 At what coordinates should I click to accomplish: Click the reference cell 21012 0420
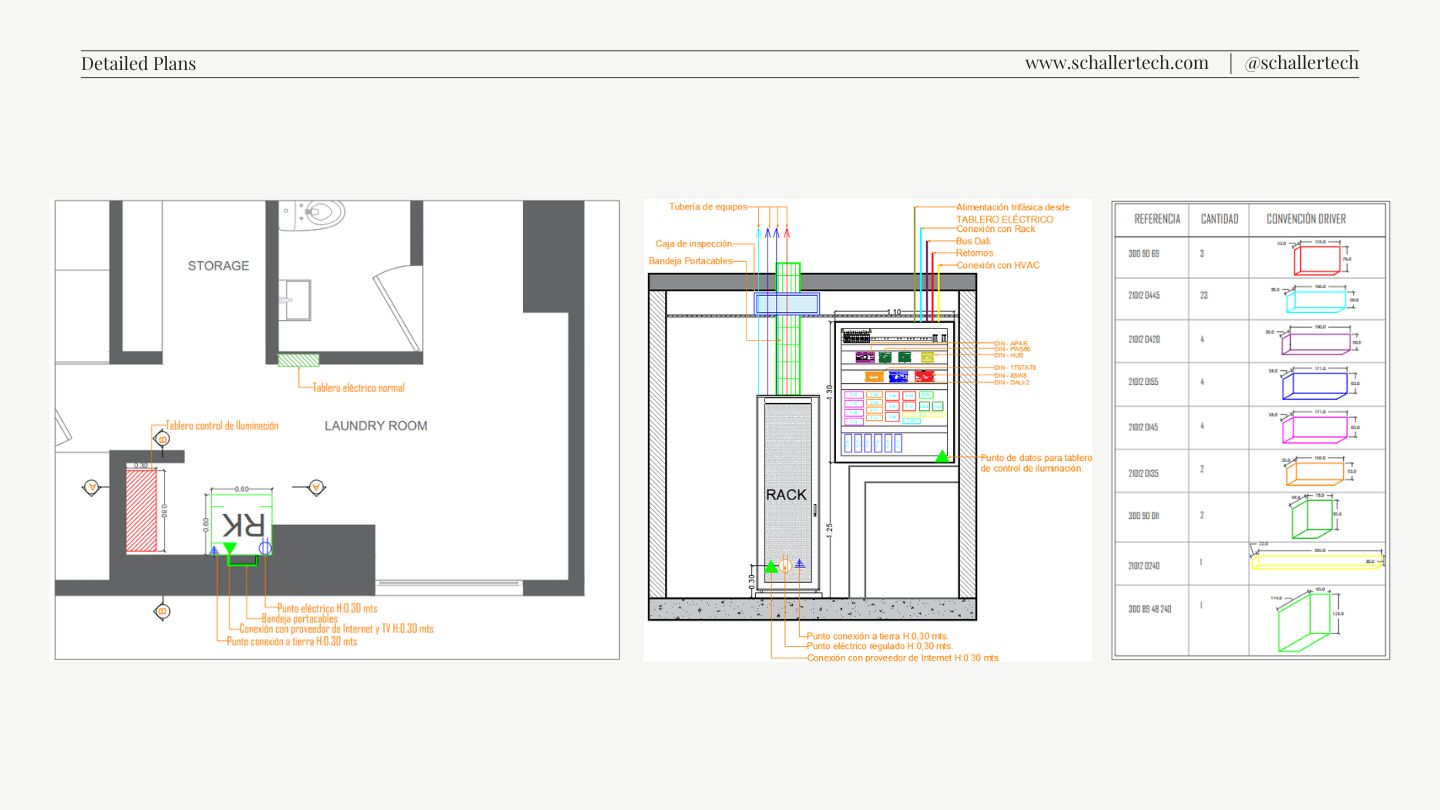1146,340
